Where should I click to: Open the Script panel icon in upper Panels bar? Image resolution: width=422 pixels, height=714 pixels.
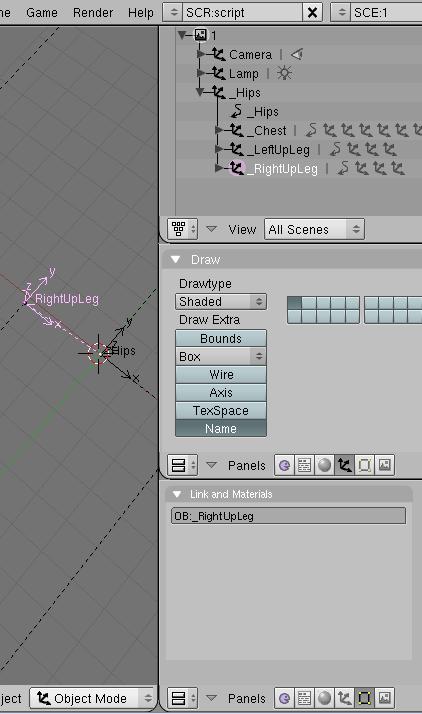tap(305, 465)
